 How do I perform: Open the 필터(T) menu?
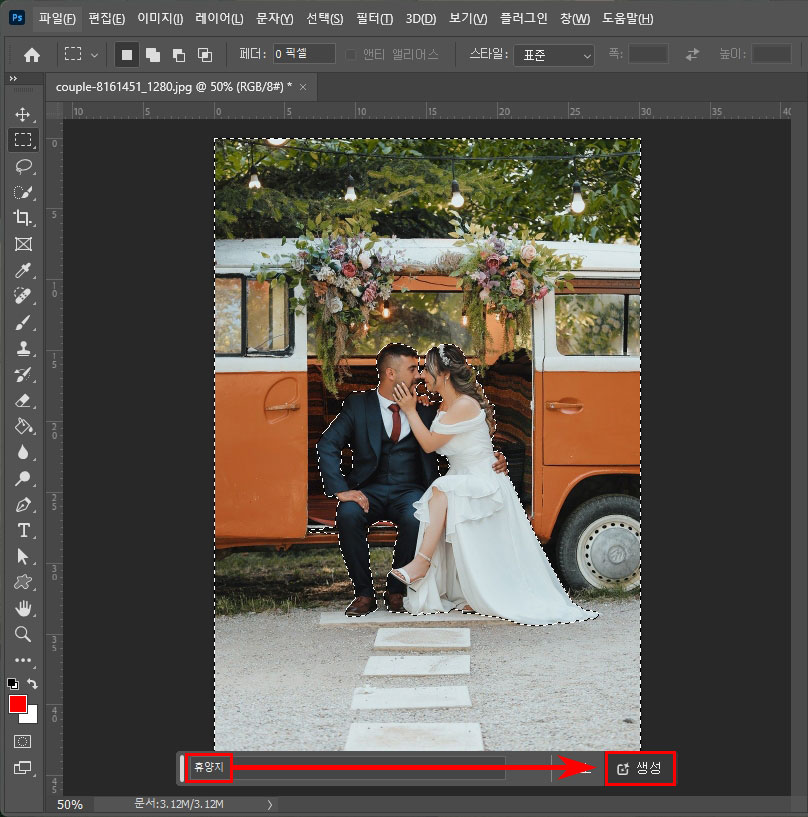click(x=375, y=19)
